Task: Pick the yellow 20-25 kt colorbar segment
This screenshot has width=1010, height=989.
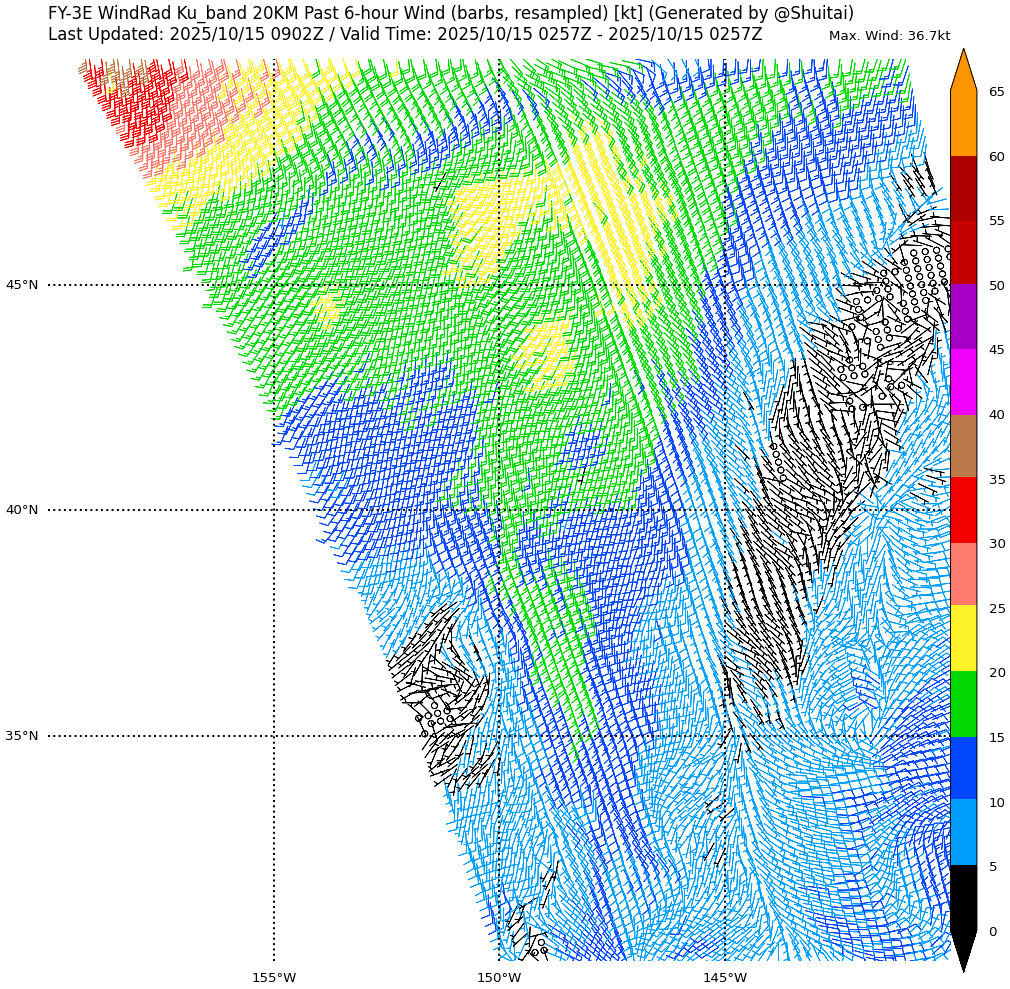Action: pyautogui.click(x=963, y=639)
